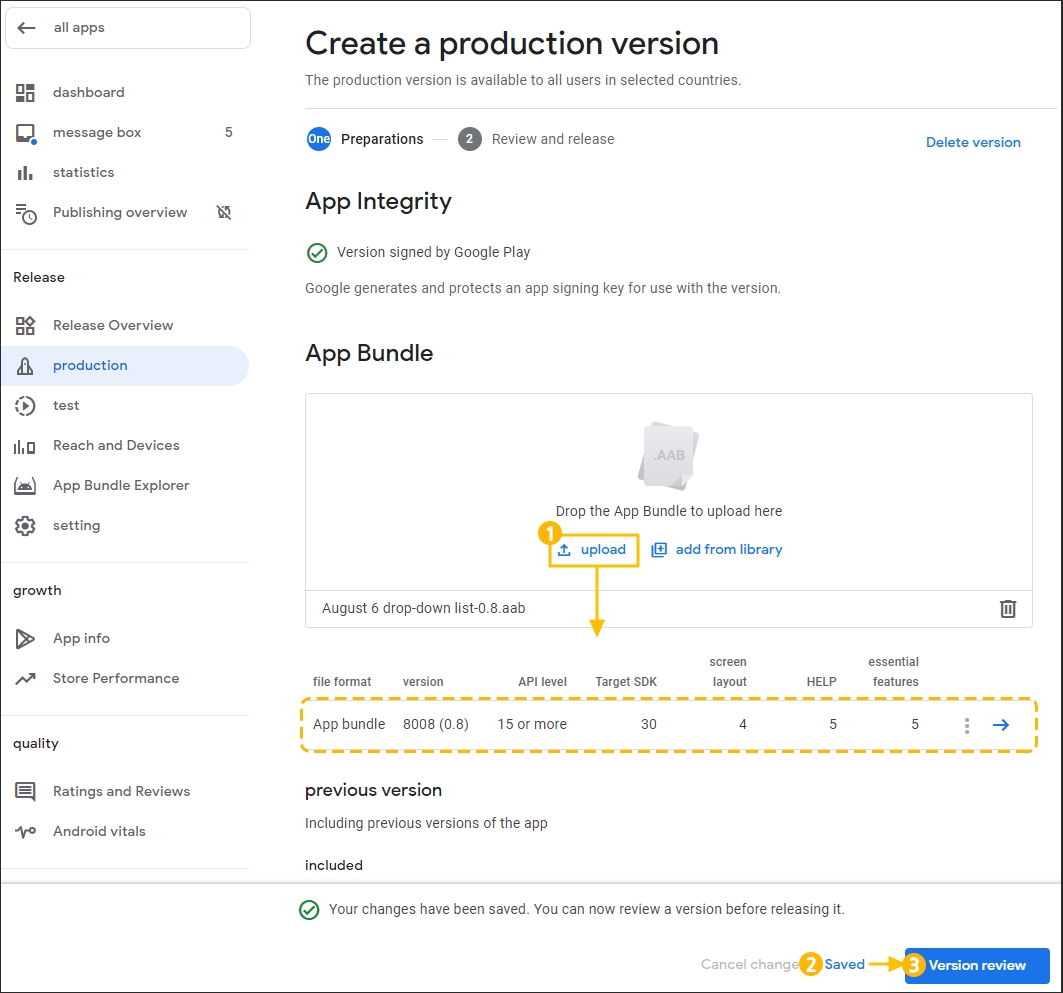Click screen layout value 4
This screenshot has height=993, width=1063.
(x=743, y=725)
